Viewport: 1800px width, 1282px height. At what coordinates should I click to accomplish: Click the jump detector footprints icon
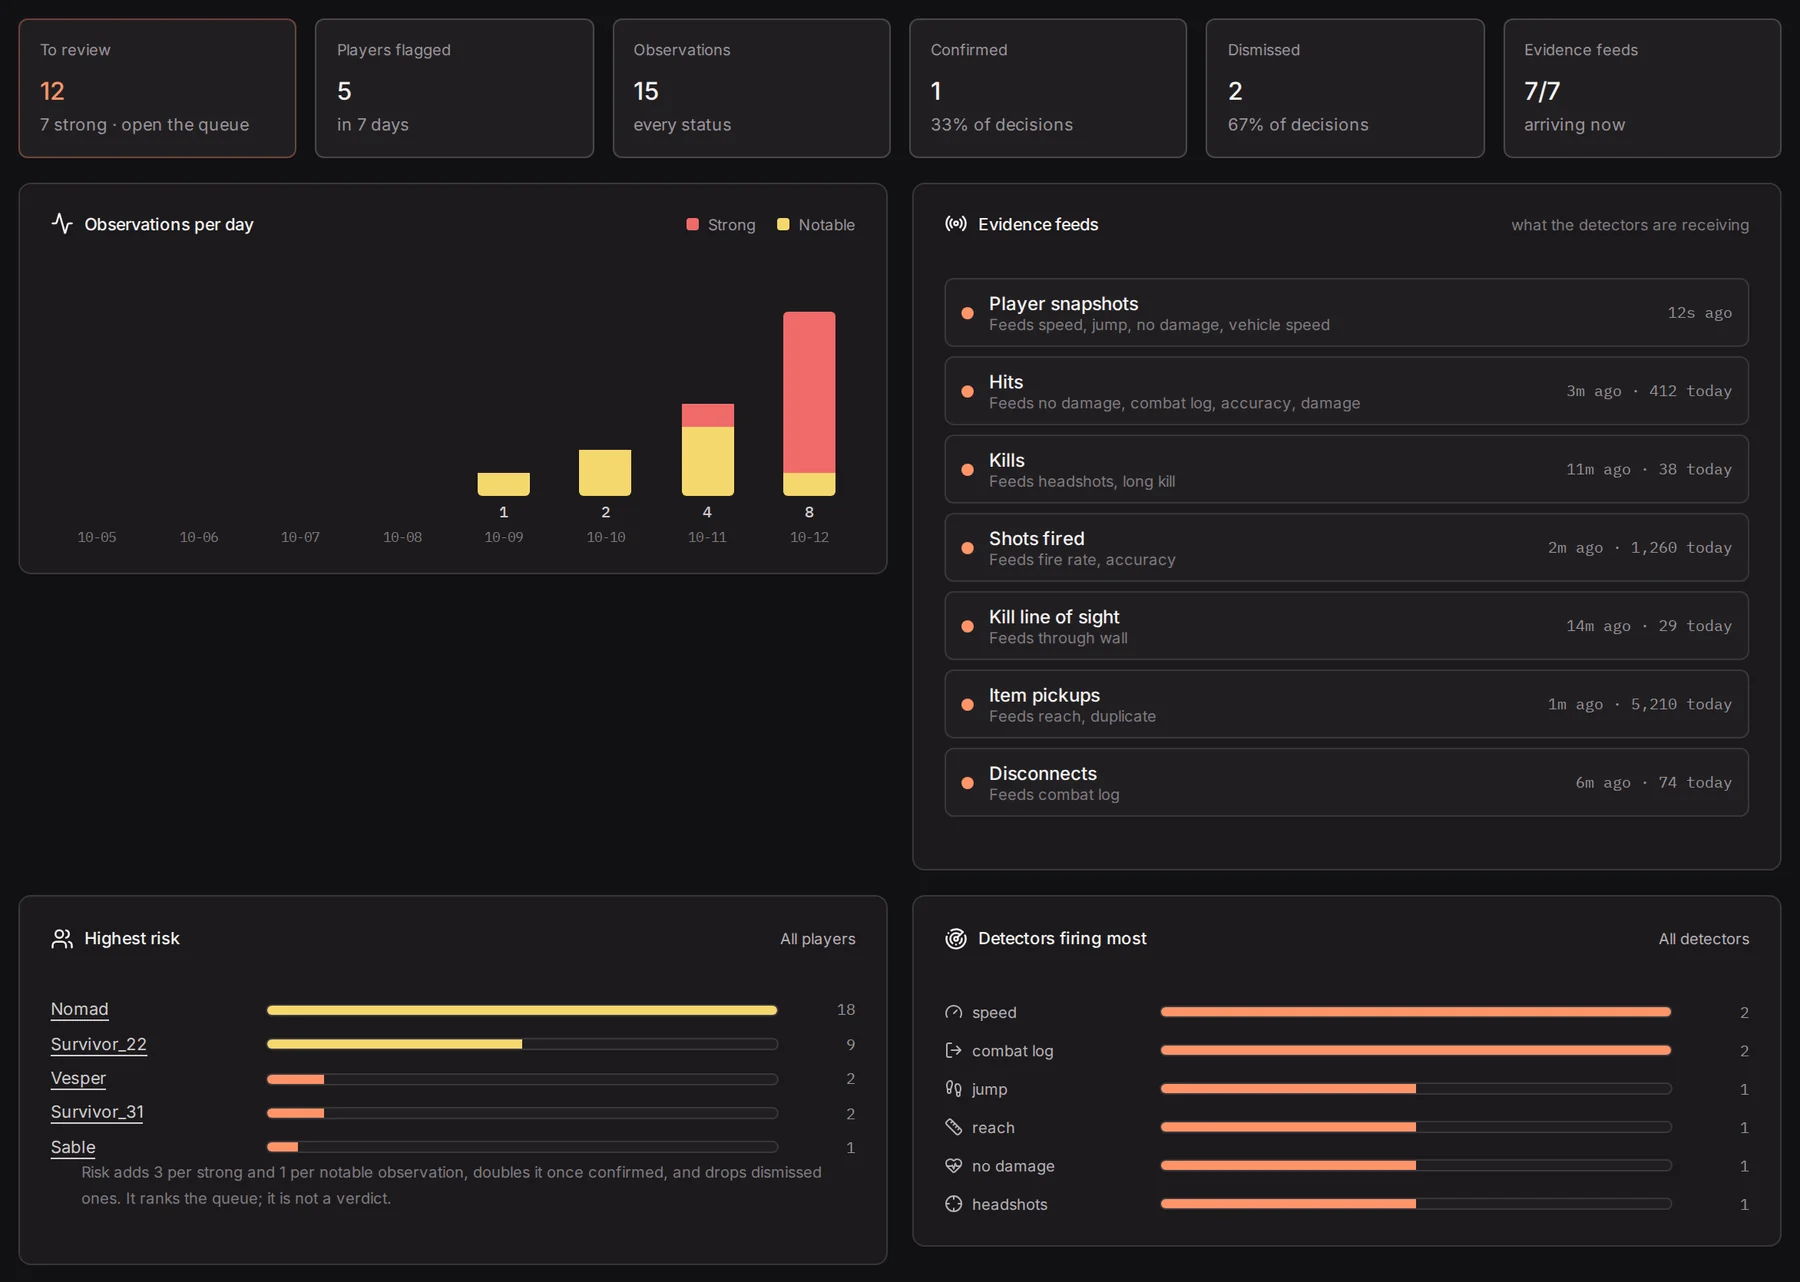[x=954, y=1088]
